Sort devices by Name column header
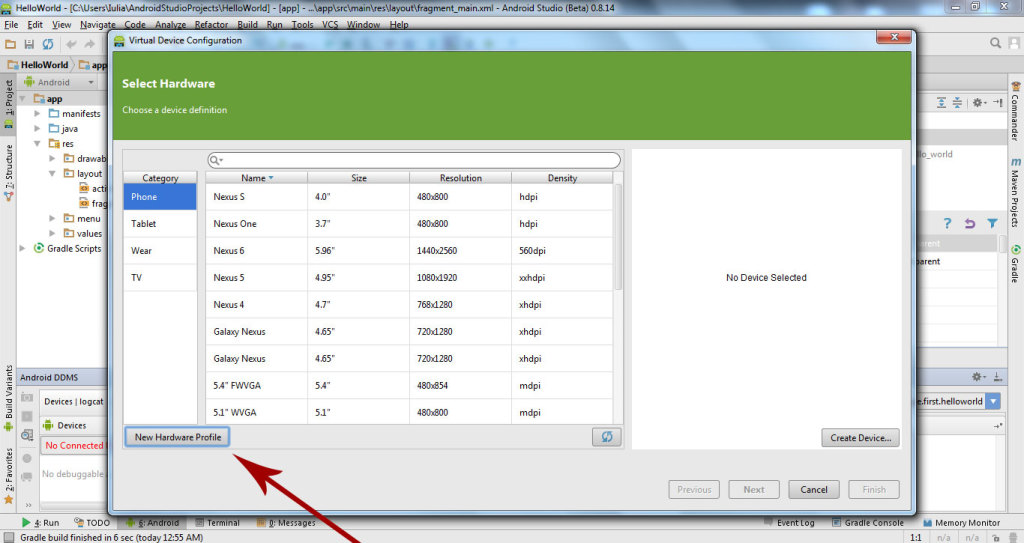 tap(257, 178)
